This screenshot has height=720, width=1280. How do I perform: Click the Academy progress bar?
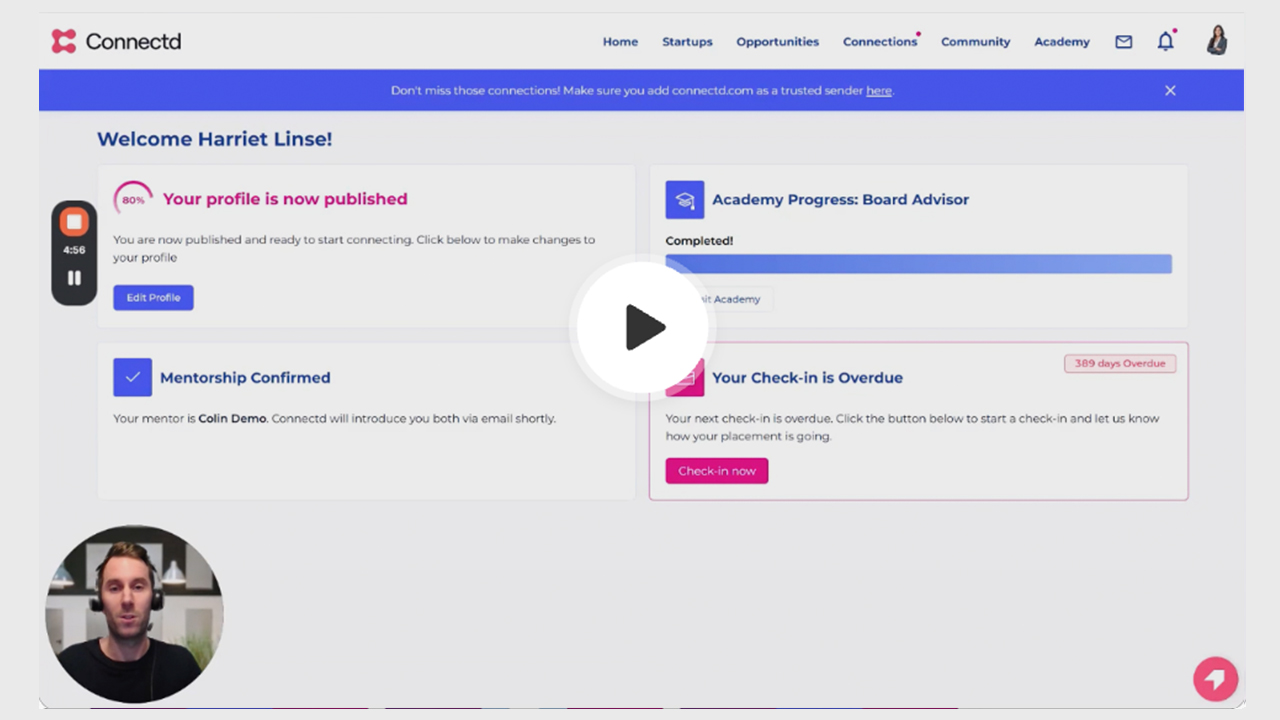(x=918, y=264)
